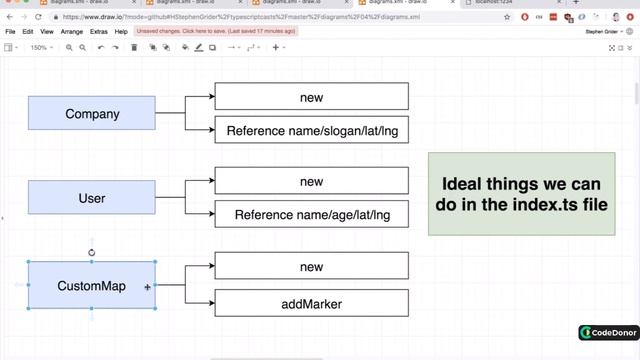Select the 'Reference name/slogan/lat/lng' box
Viewport: 640px width, 360px height.
(312, 130)
